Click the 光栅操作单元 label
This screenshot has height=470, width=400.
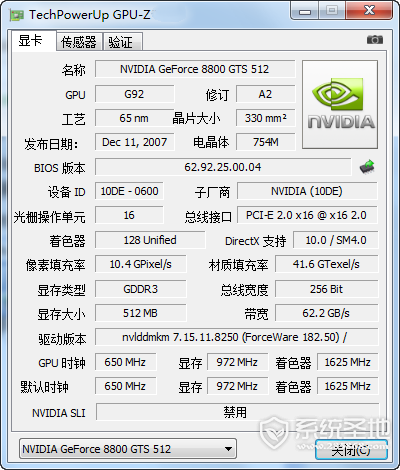pos(49,217)
